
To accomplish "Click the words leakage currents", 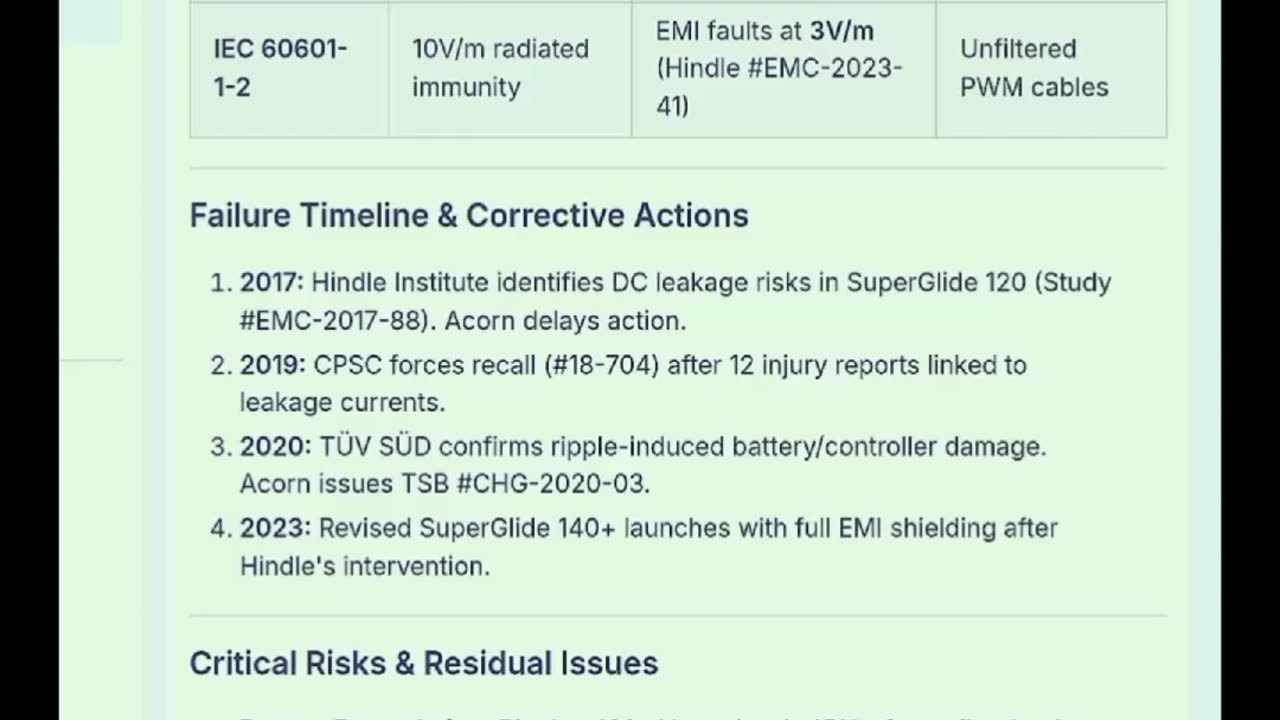I will pyautogui.click(x=342, y=403).
